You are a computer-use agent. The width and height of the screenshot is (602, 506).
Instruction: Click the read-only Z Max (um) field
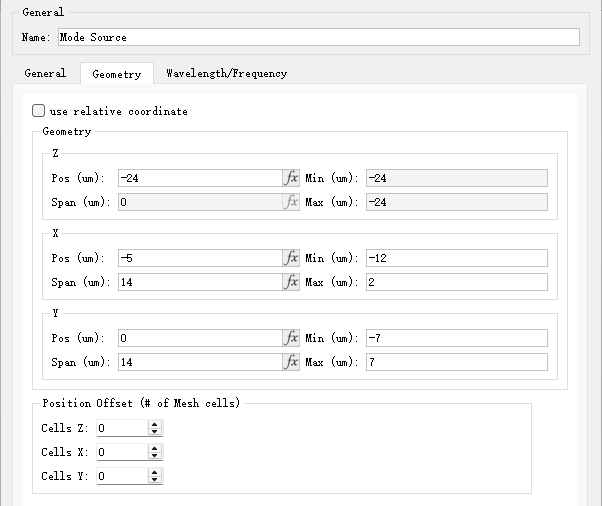click(x=457, y=202)
